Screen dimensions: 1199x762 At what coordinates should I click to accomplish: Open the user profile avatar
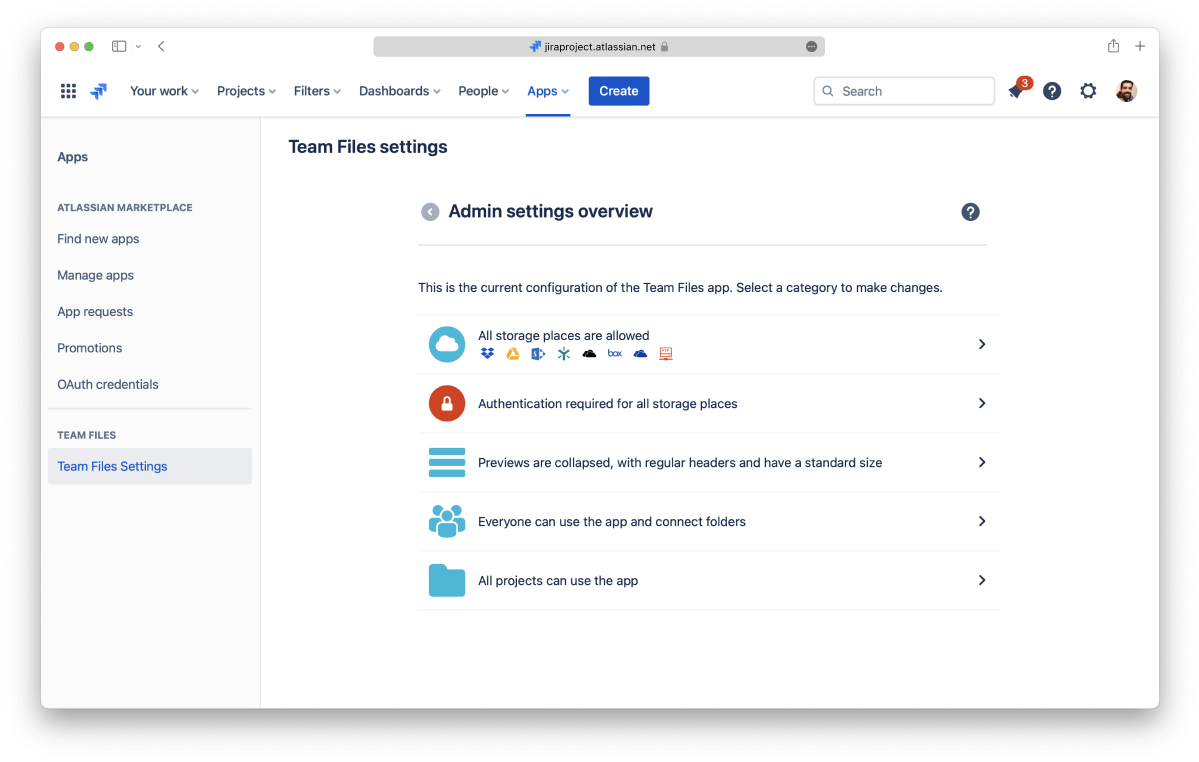1126,91
